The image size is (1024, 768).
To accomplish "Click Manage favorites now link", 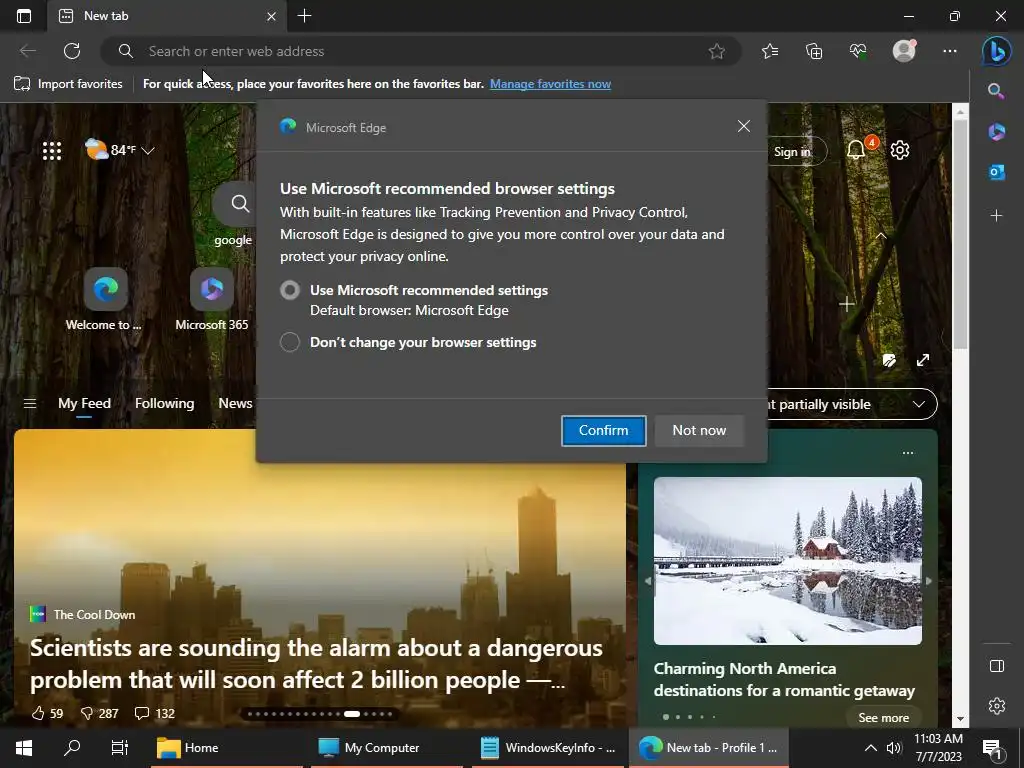I will pyautogui.click(x=551, y=84).
